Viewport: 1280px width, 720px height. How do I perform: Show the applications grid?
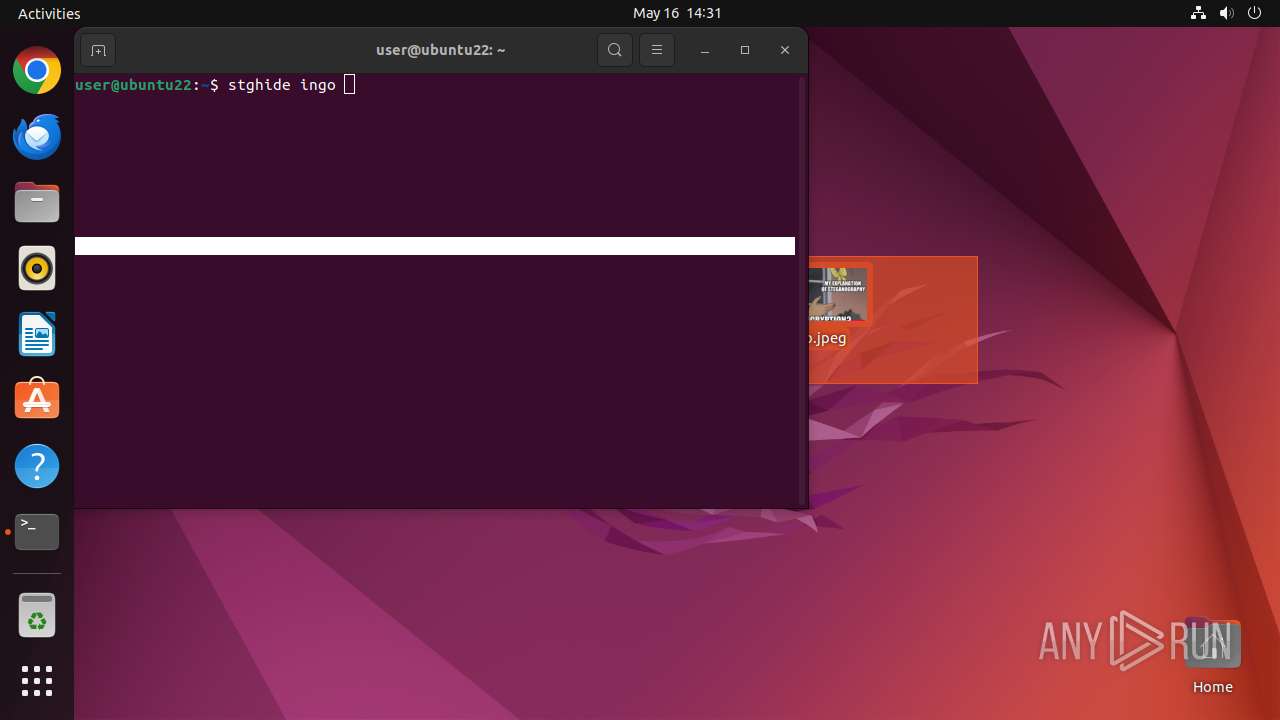pos(37,681)
